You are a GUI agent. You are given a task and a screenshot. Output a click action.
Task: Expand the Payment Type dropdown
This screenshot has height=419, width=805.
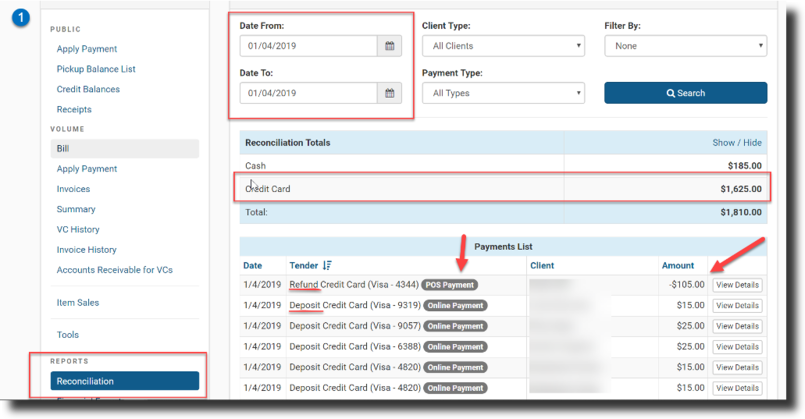(503, 93)
